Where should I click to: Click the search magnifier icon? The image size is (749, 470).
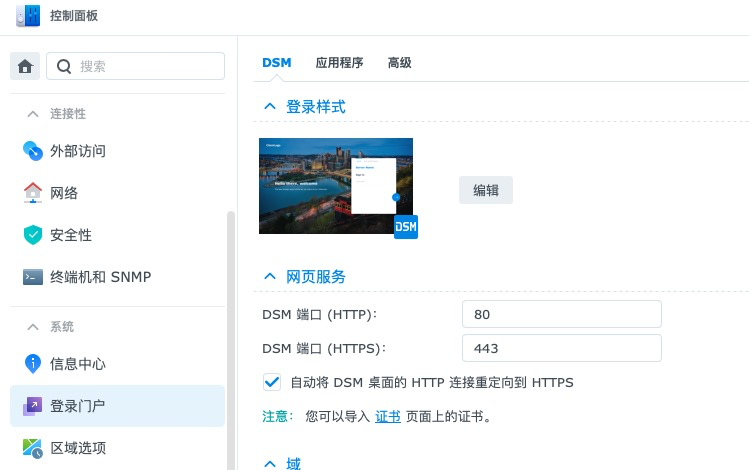[64, 66]
